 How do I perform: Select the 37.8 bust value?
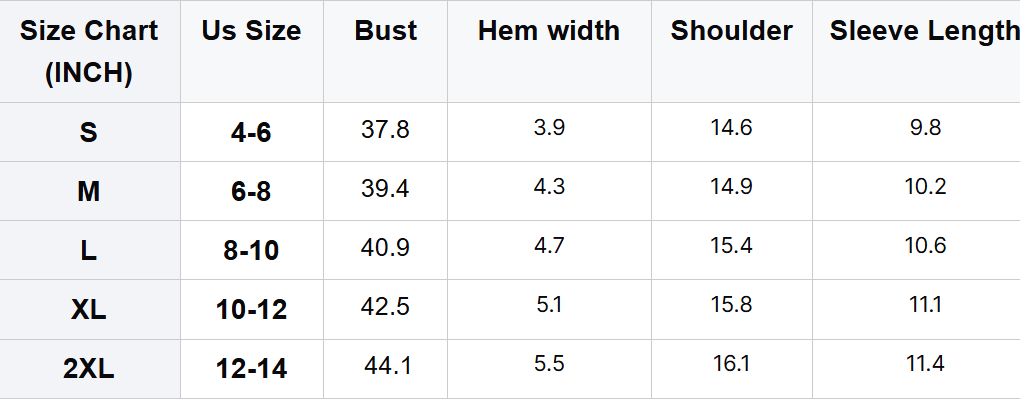click(385, 130)
